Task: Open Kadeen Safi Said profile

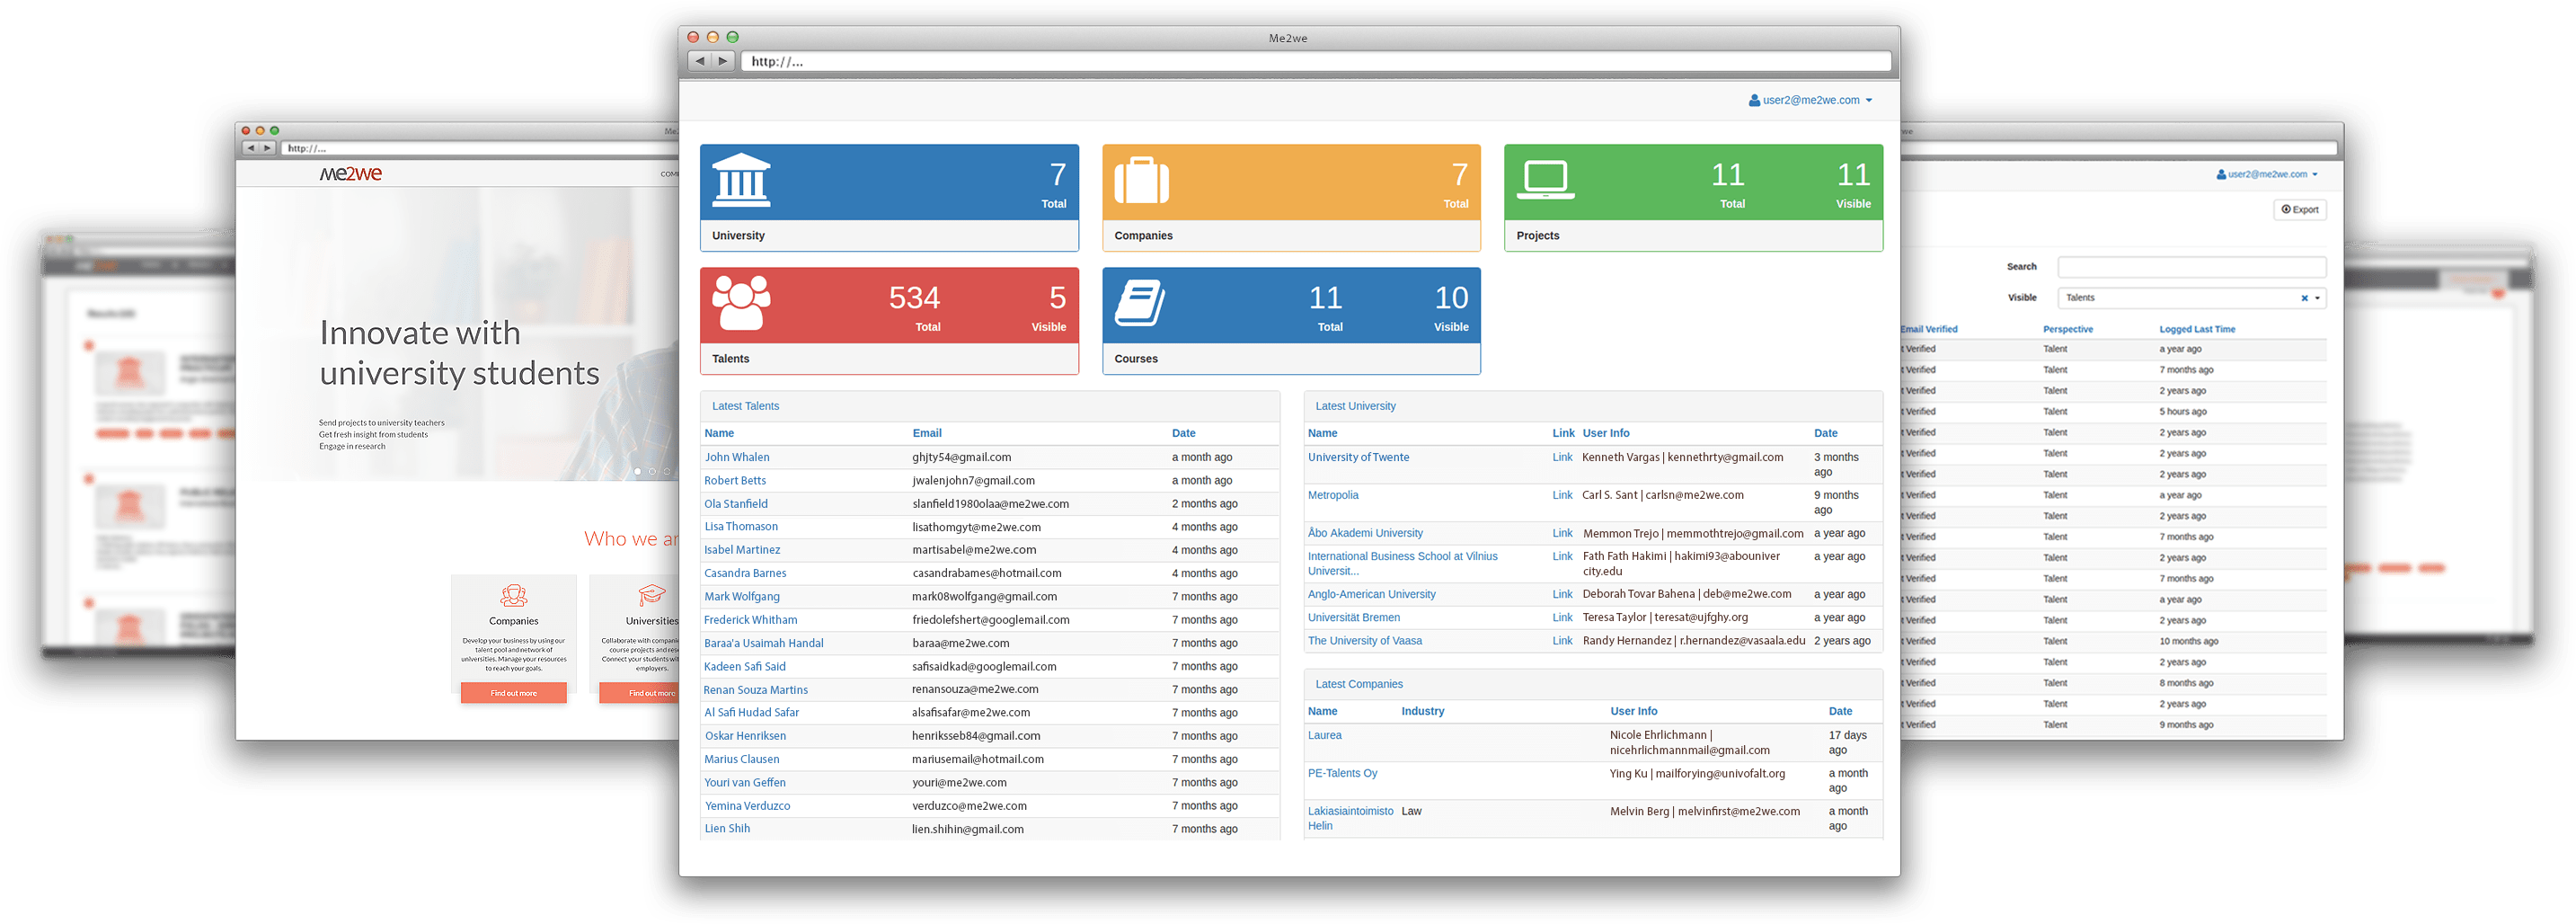Action: click(745, 667)
